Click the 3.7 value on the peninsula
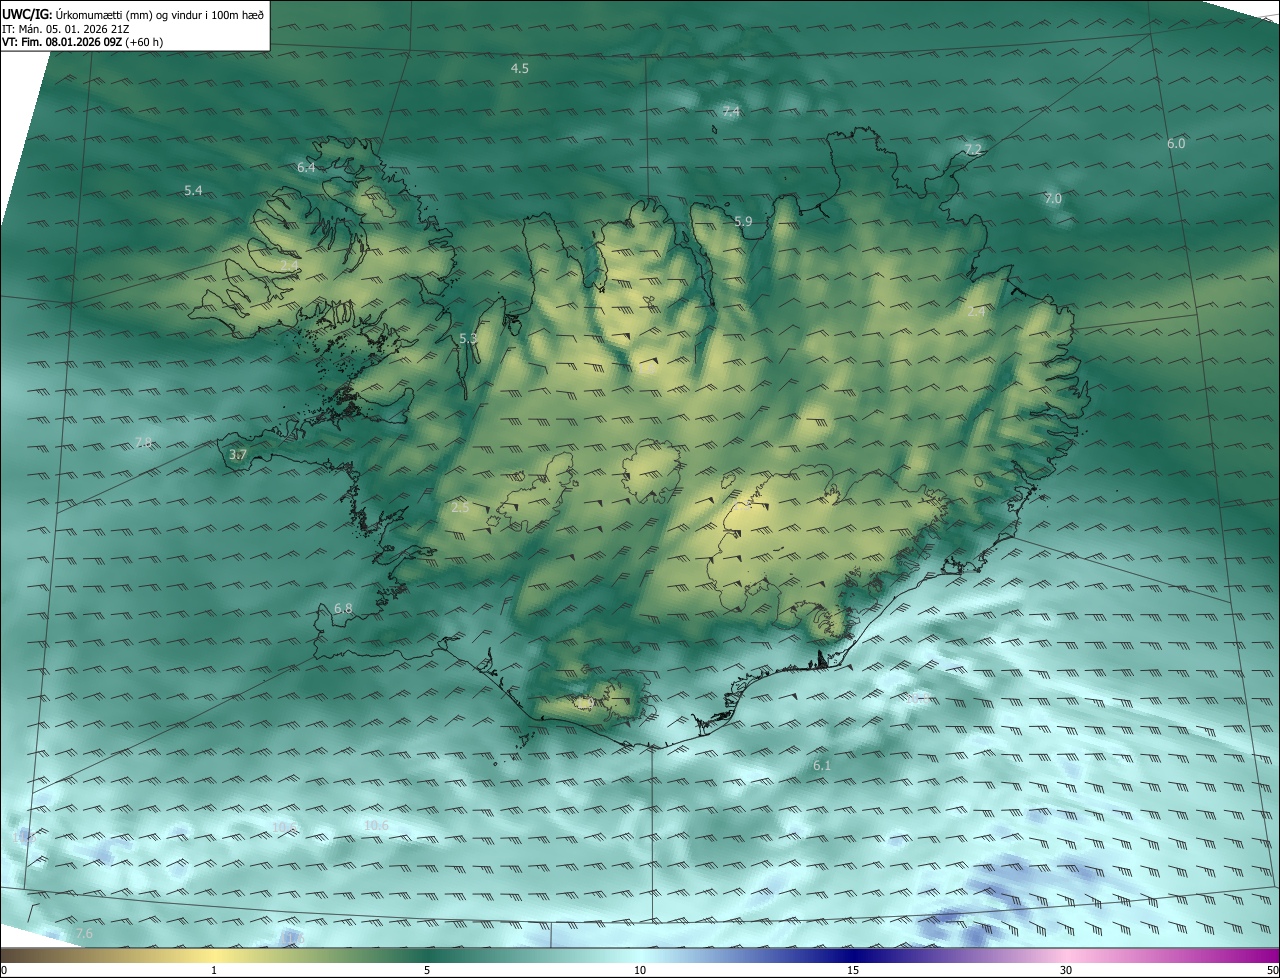The image size is (1280, 978). click(237, 455)
